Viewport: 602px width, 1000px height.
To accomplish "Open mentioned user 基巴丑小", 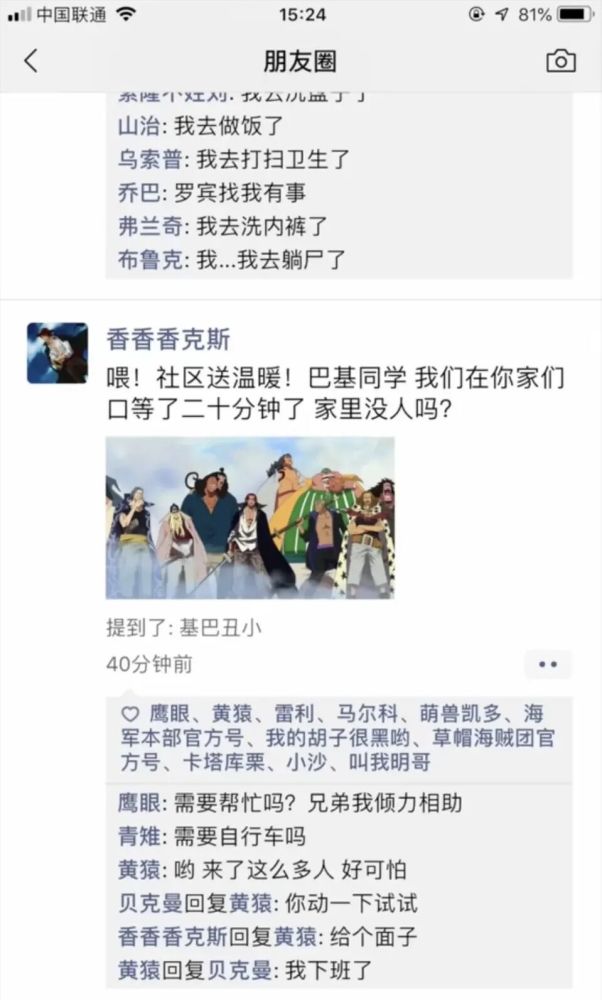I will tap(220, 628).
